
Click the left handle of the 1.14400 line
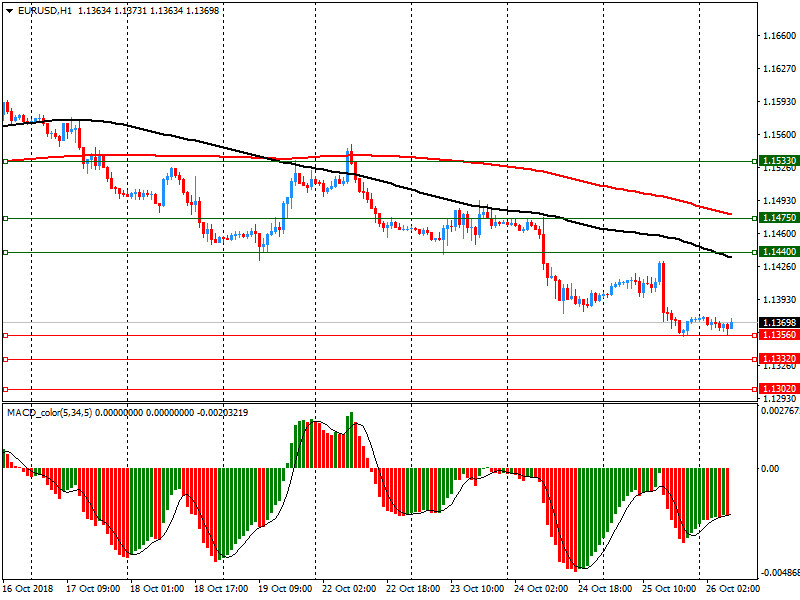6,252
